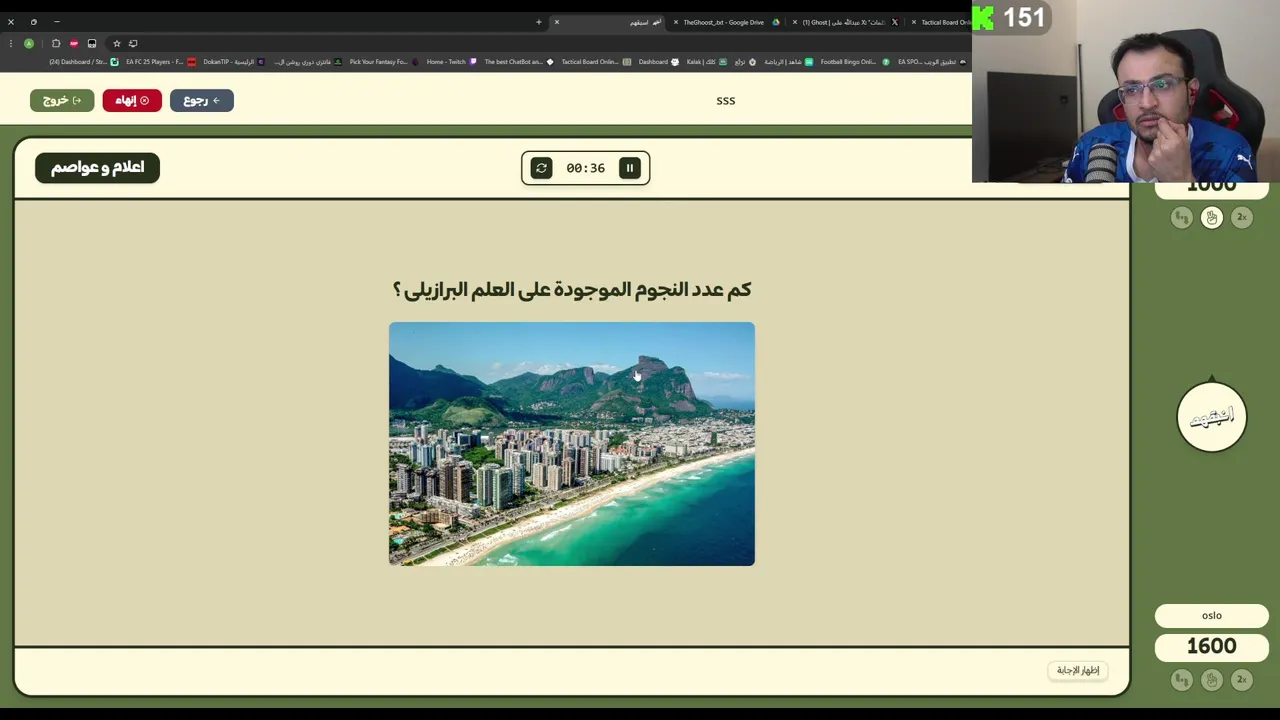Open the EA SPO bookmark

tap(932, 62)
